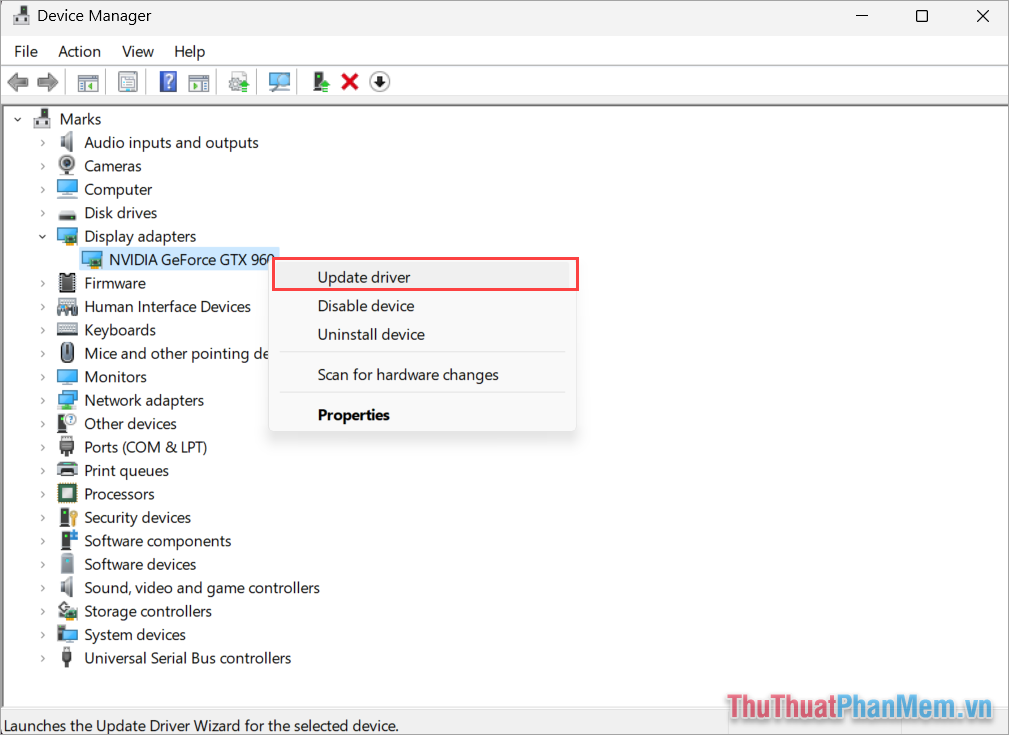Open the View menu
Viewport: 1009px width, 735px height.
click(x=137, y=51)
